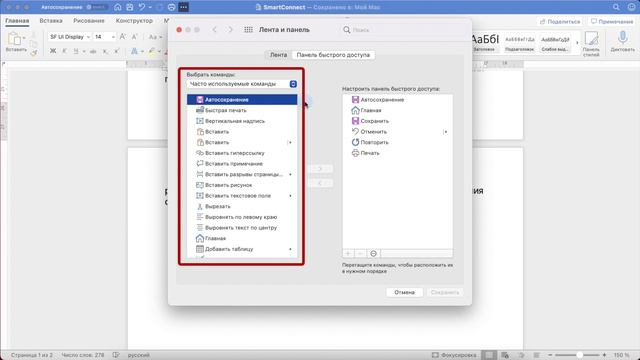Viewport: 640px width, 360px height.
Task: Click the format painter brush icon
Action: point(34,53)
